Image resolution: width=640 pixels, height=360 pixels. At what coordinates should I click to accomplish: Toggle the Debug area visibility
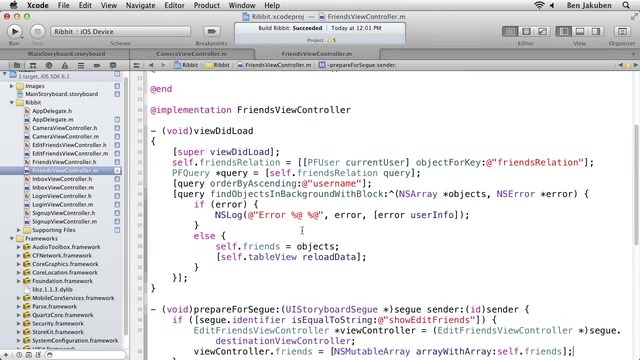[580, 31]
